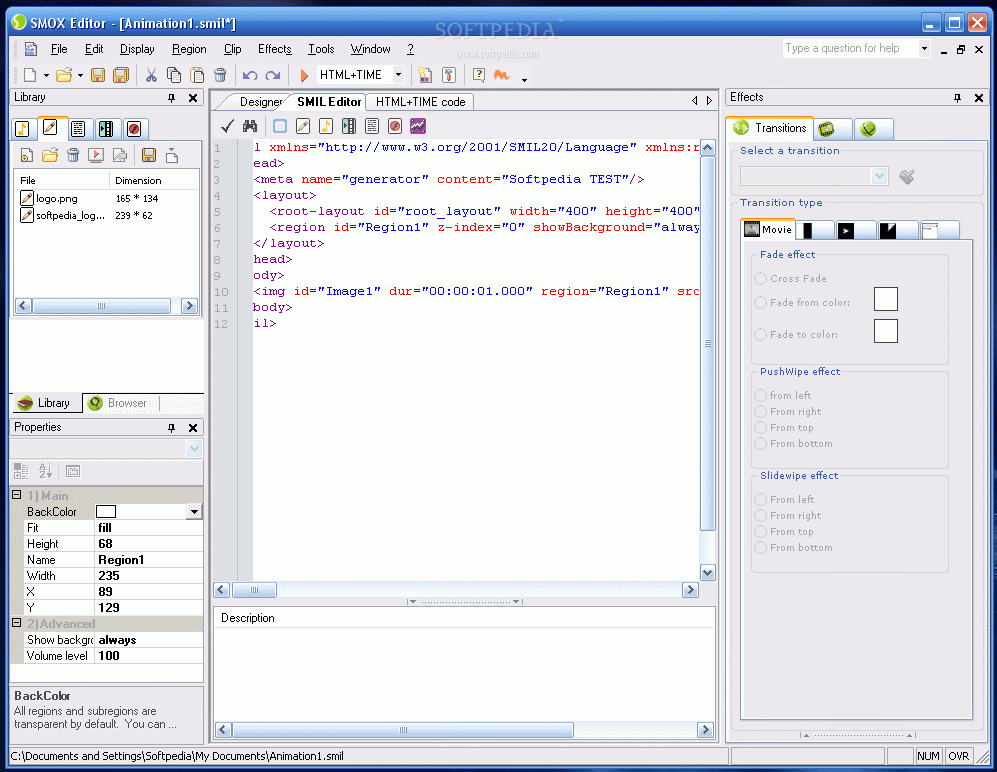Open the HTML+TIME format dropdown
Image resolution: width=997 pixels, height=772 pixels.
398,75
